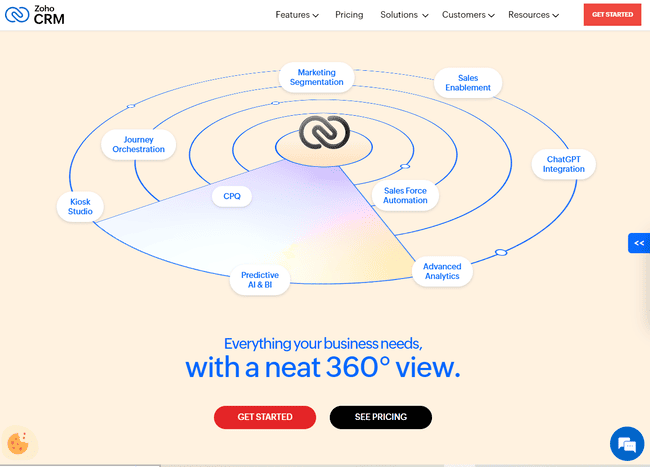This screenshot has width=650, height=467.
Task: Select the Marketing Segmentation bubble
Action: coord(317,77)
